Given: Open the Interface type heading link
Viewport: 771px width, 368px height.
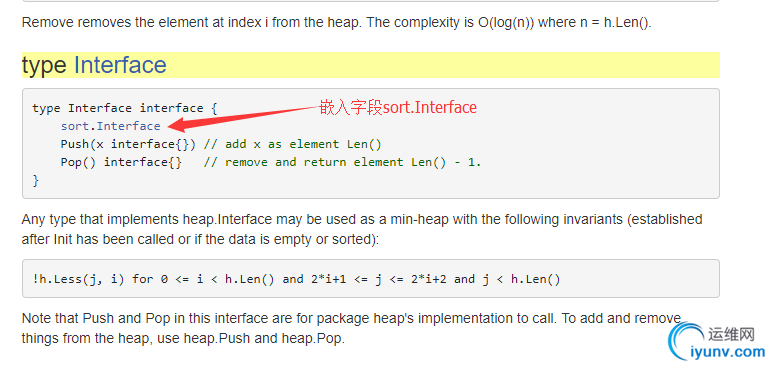Looking at the screenshot, I should pyautogui.click(x=120, y=65).
